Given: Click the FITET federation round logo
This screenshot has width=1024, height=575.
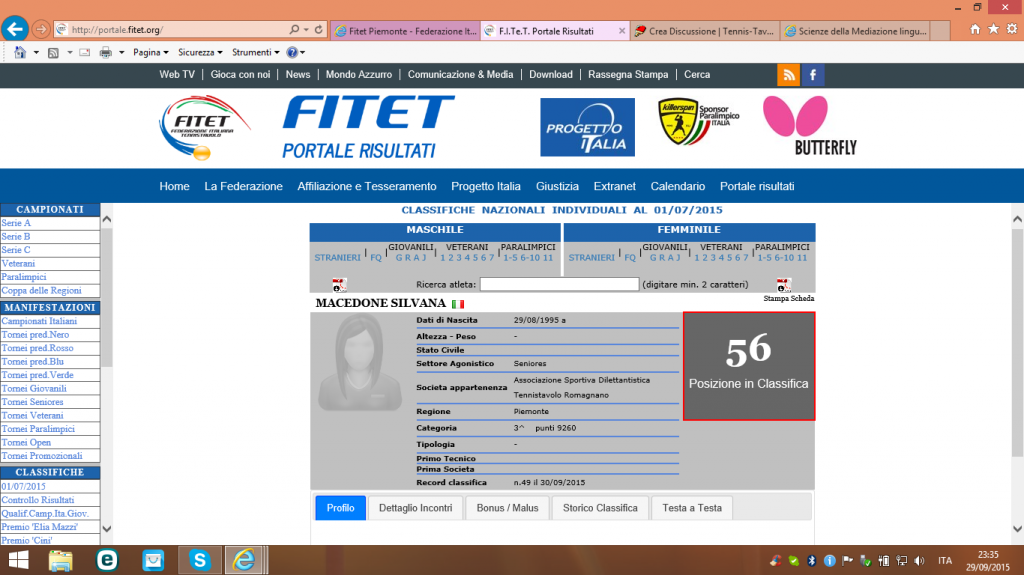Looking at the screenshot, I should click(204, 127).
